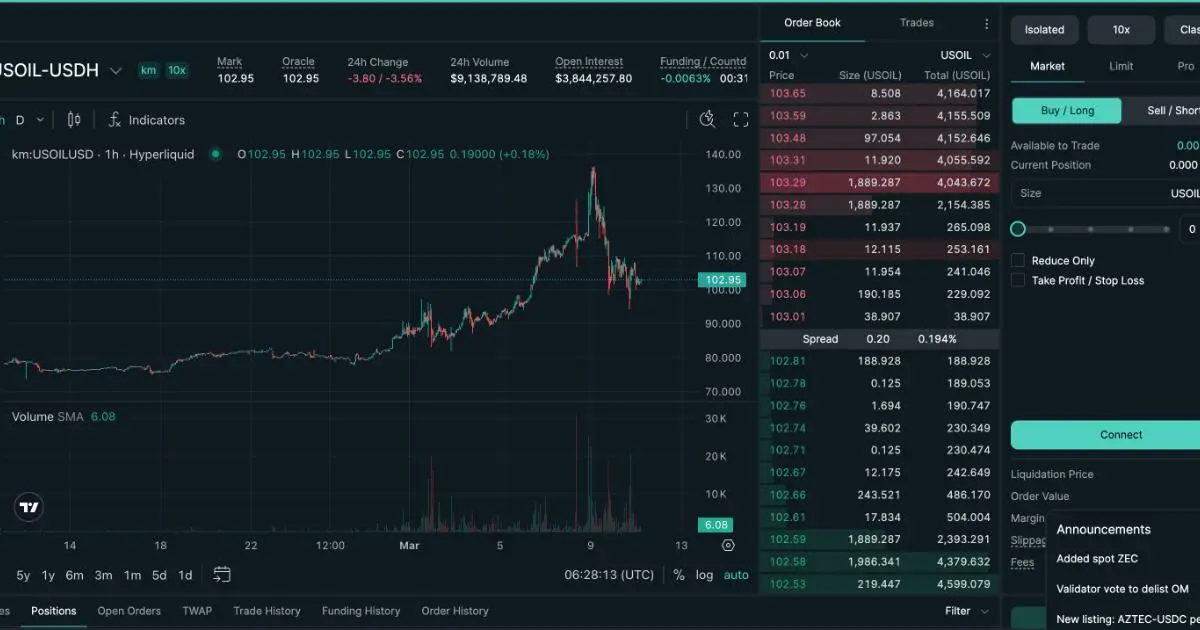Switch to the Trades tab
1200x630 pixels.
[916, 23]
